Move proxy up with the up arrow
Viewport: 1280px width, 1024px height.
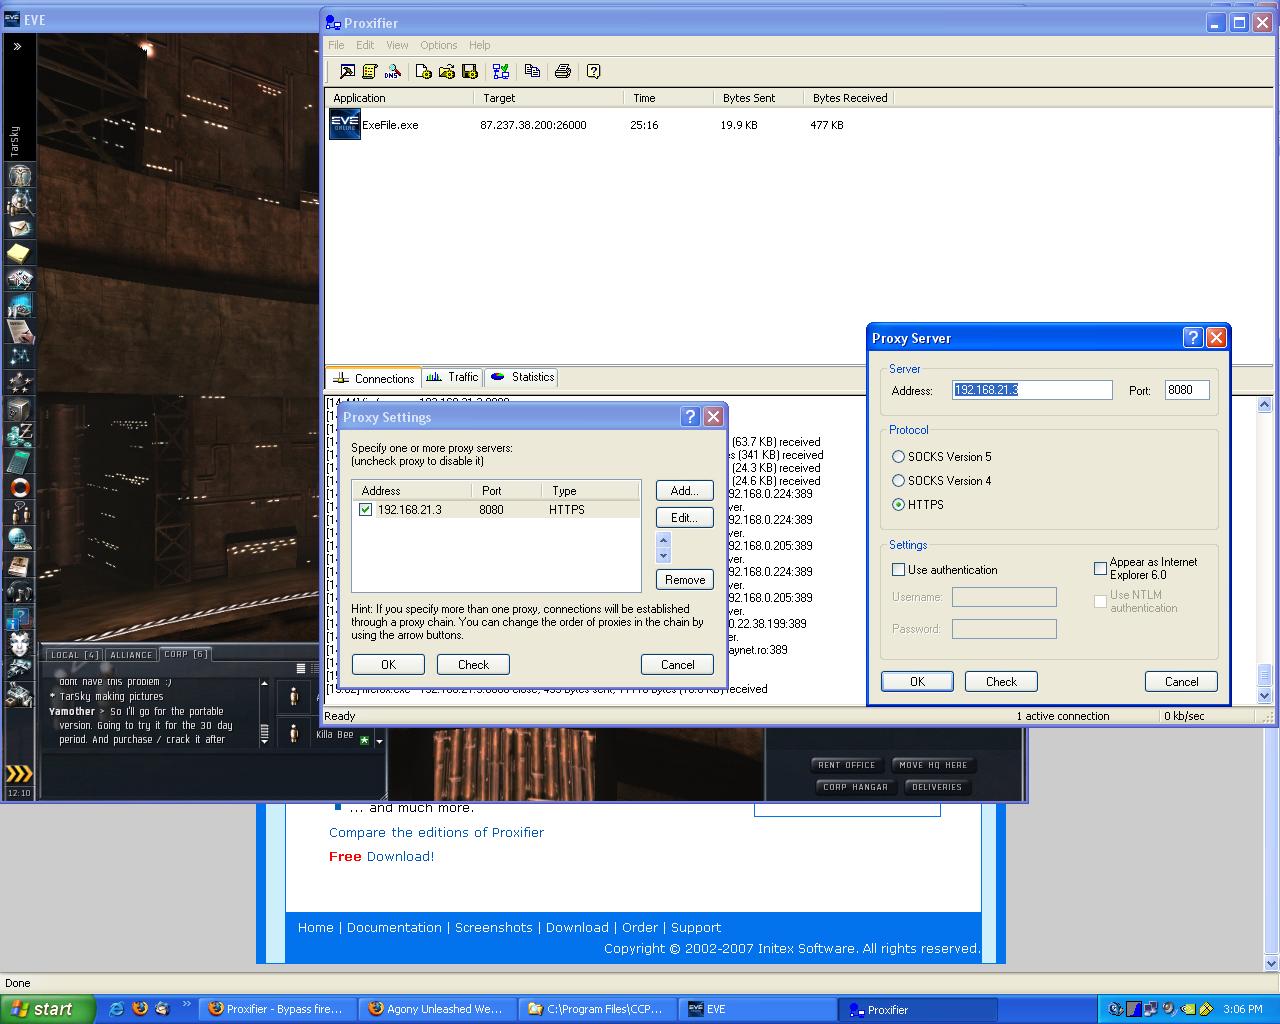click(x=663, y=541)
